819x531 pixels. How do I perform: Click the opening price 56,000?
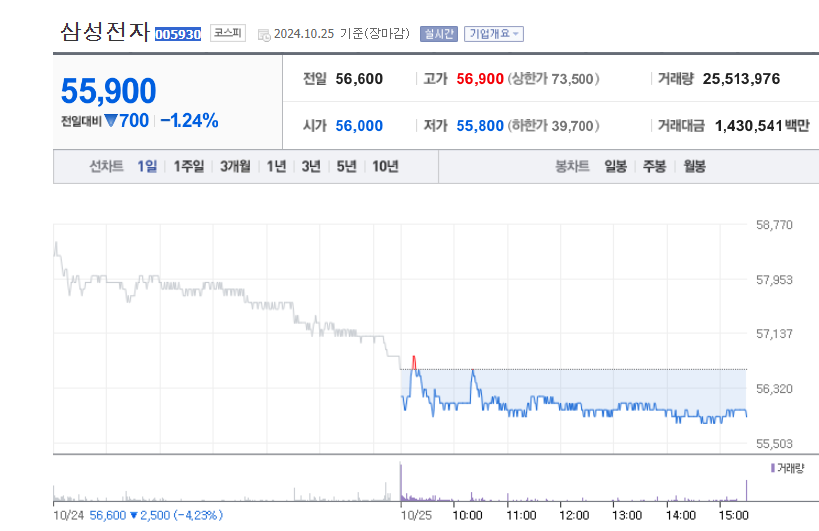(x=359, y=126)
